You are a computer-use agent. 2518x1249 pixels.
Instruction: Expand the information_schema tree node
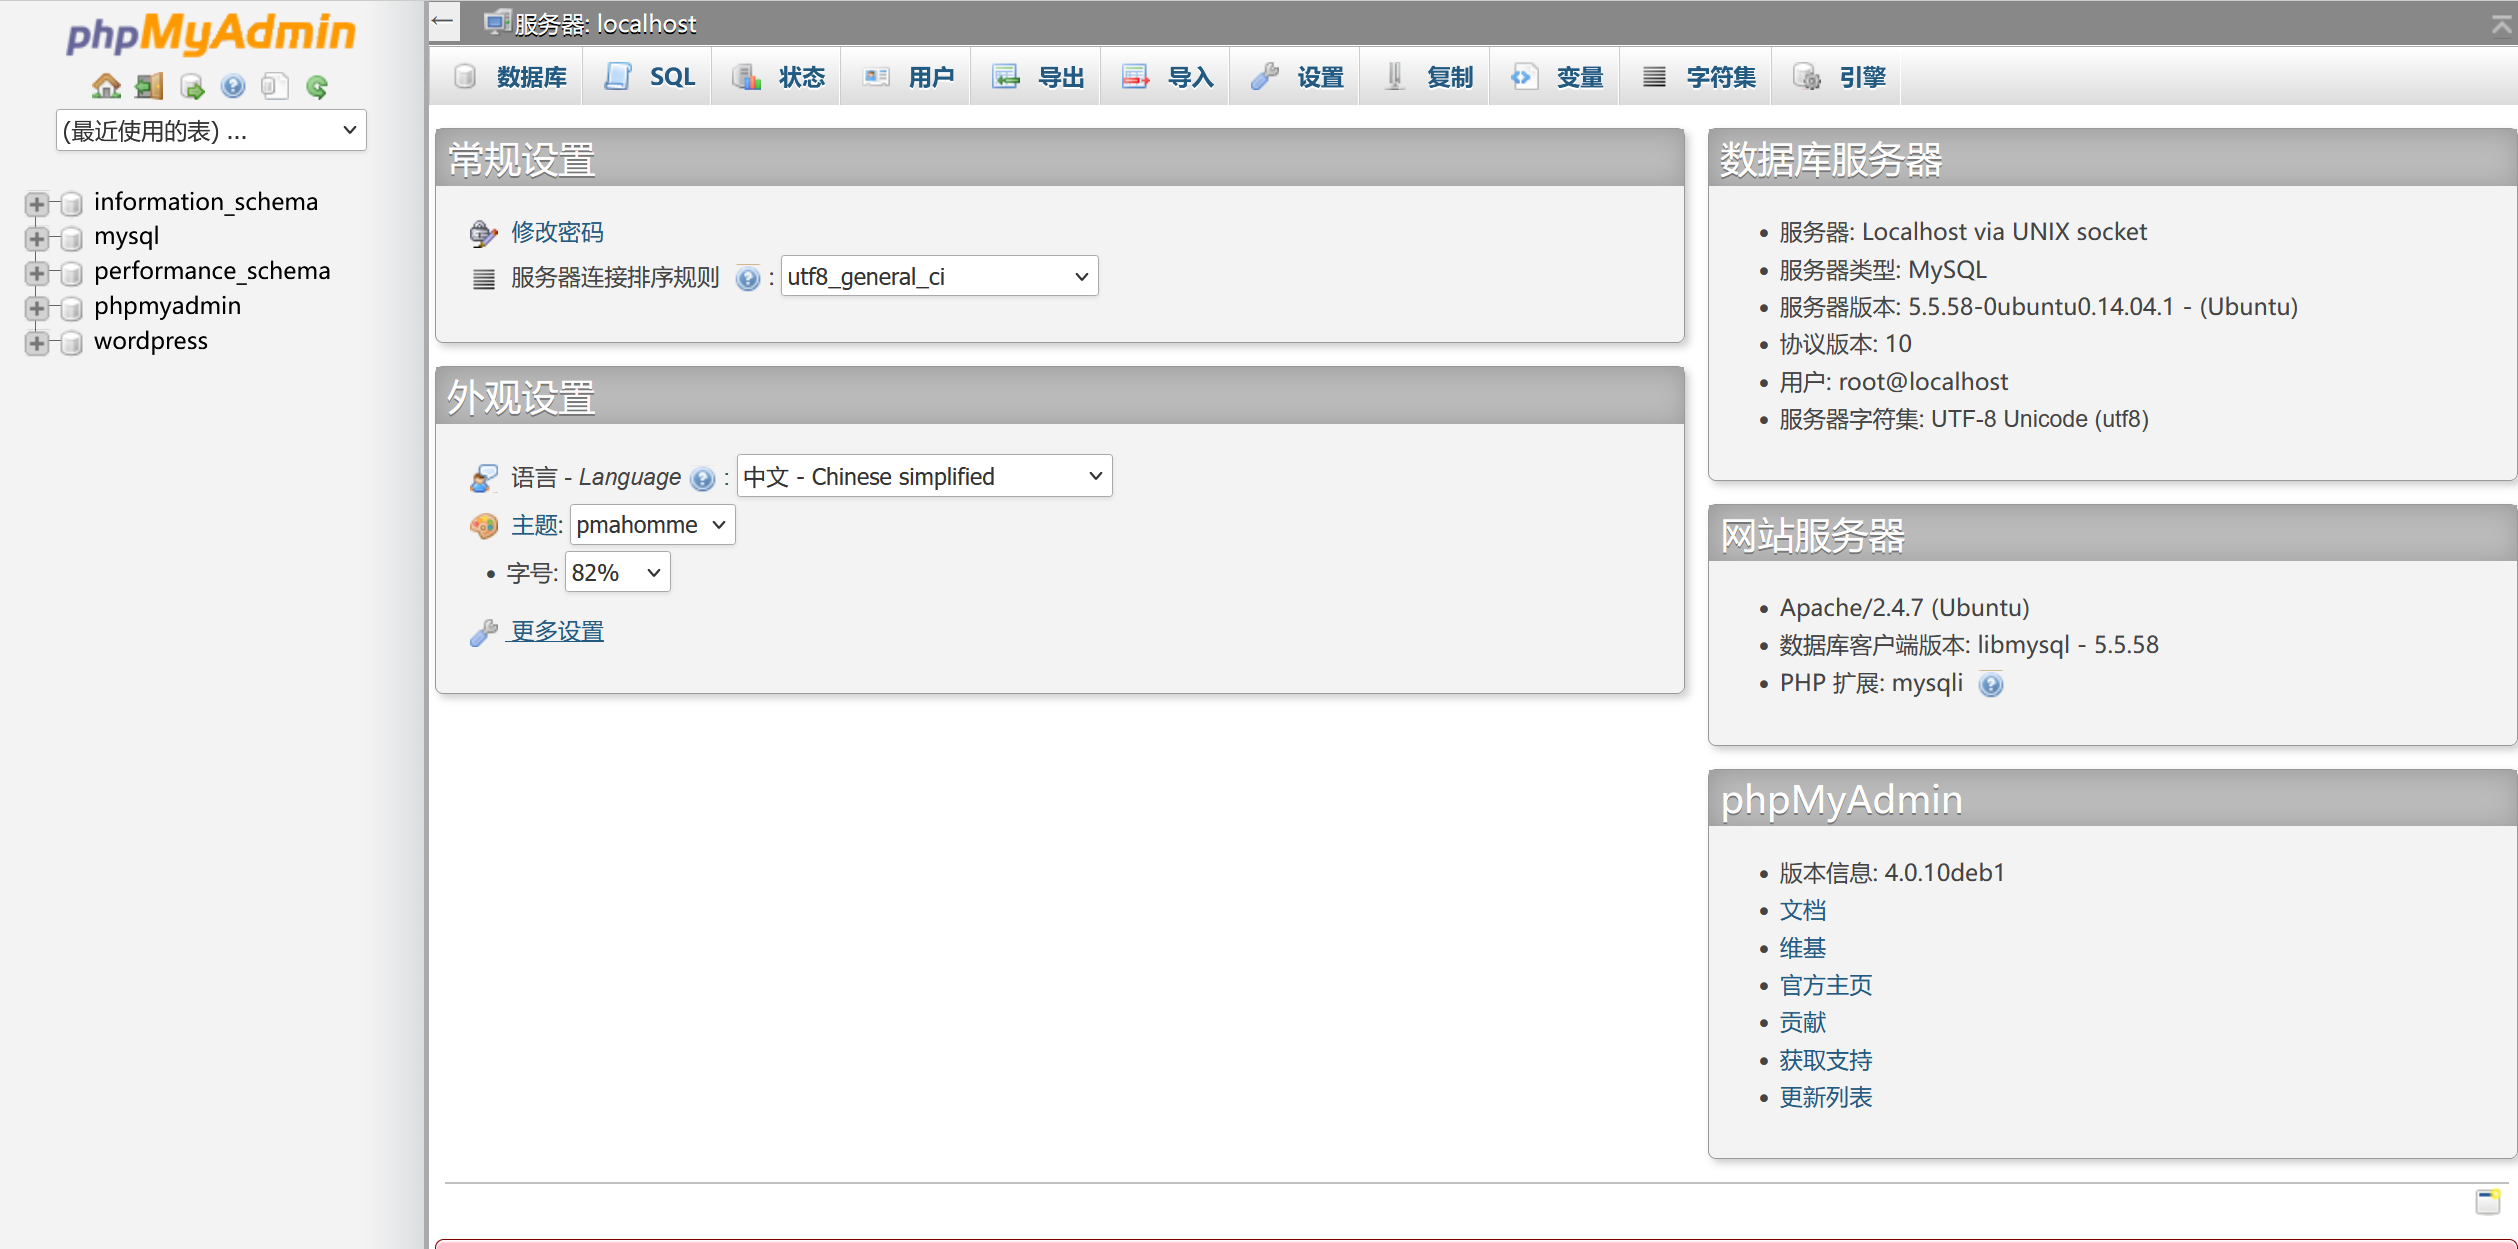click(x=36, y=204)
